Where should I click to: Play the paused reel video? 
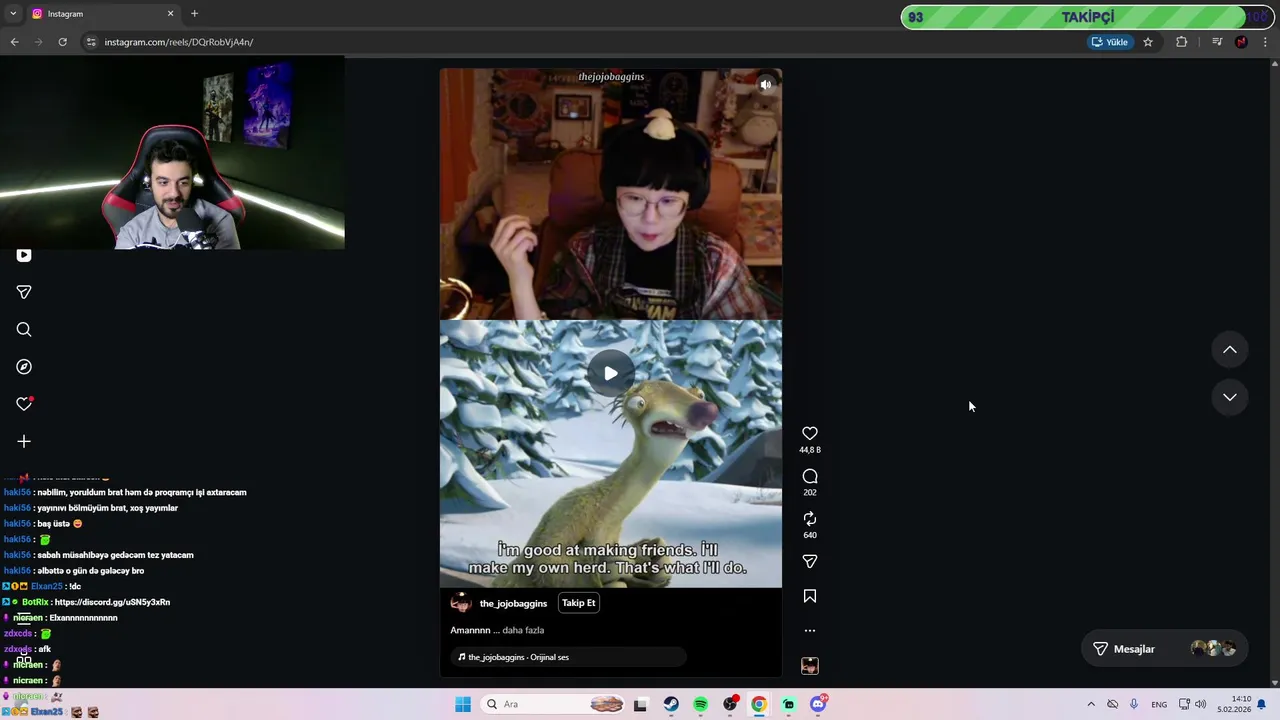[610, 373]
